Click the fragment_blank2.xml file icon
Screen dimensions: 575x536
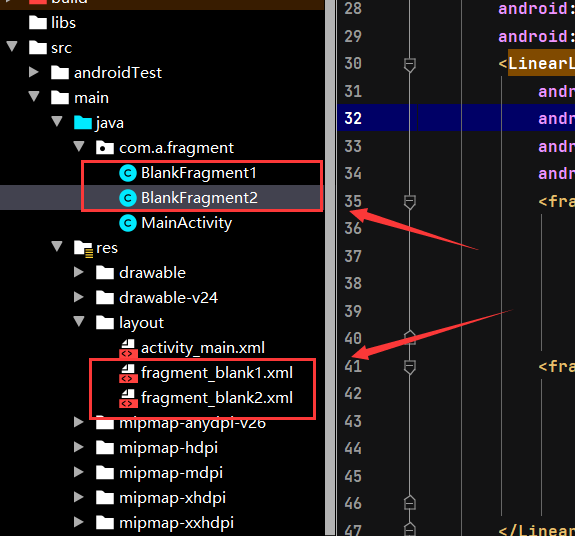point(128,398)
